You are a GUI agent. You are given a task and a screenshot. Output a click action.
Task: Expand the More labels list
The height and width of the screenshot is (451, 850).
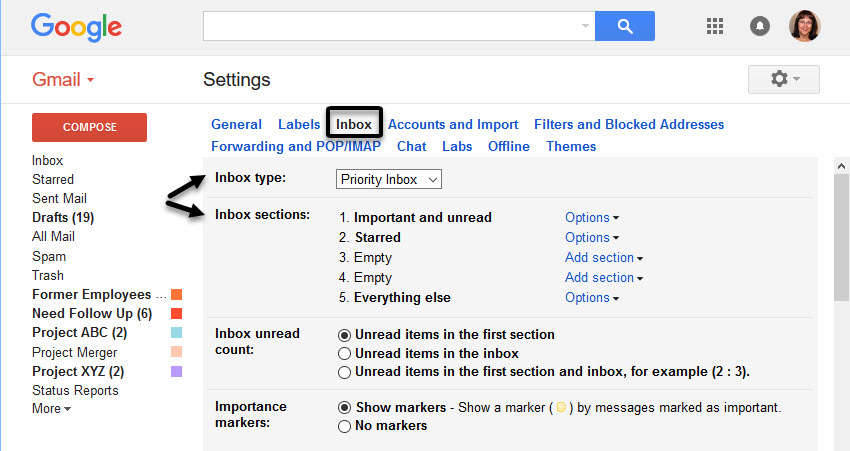point(51,409)
